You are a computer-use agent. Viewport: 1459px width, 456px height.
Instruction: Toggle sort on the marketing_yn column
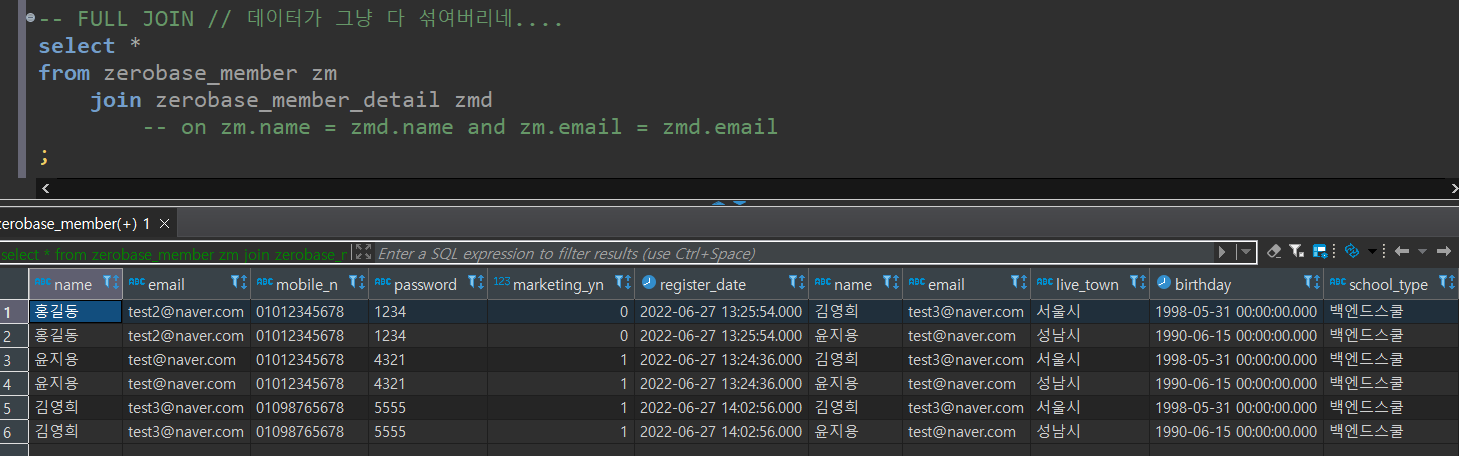coord(622,284)
